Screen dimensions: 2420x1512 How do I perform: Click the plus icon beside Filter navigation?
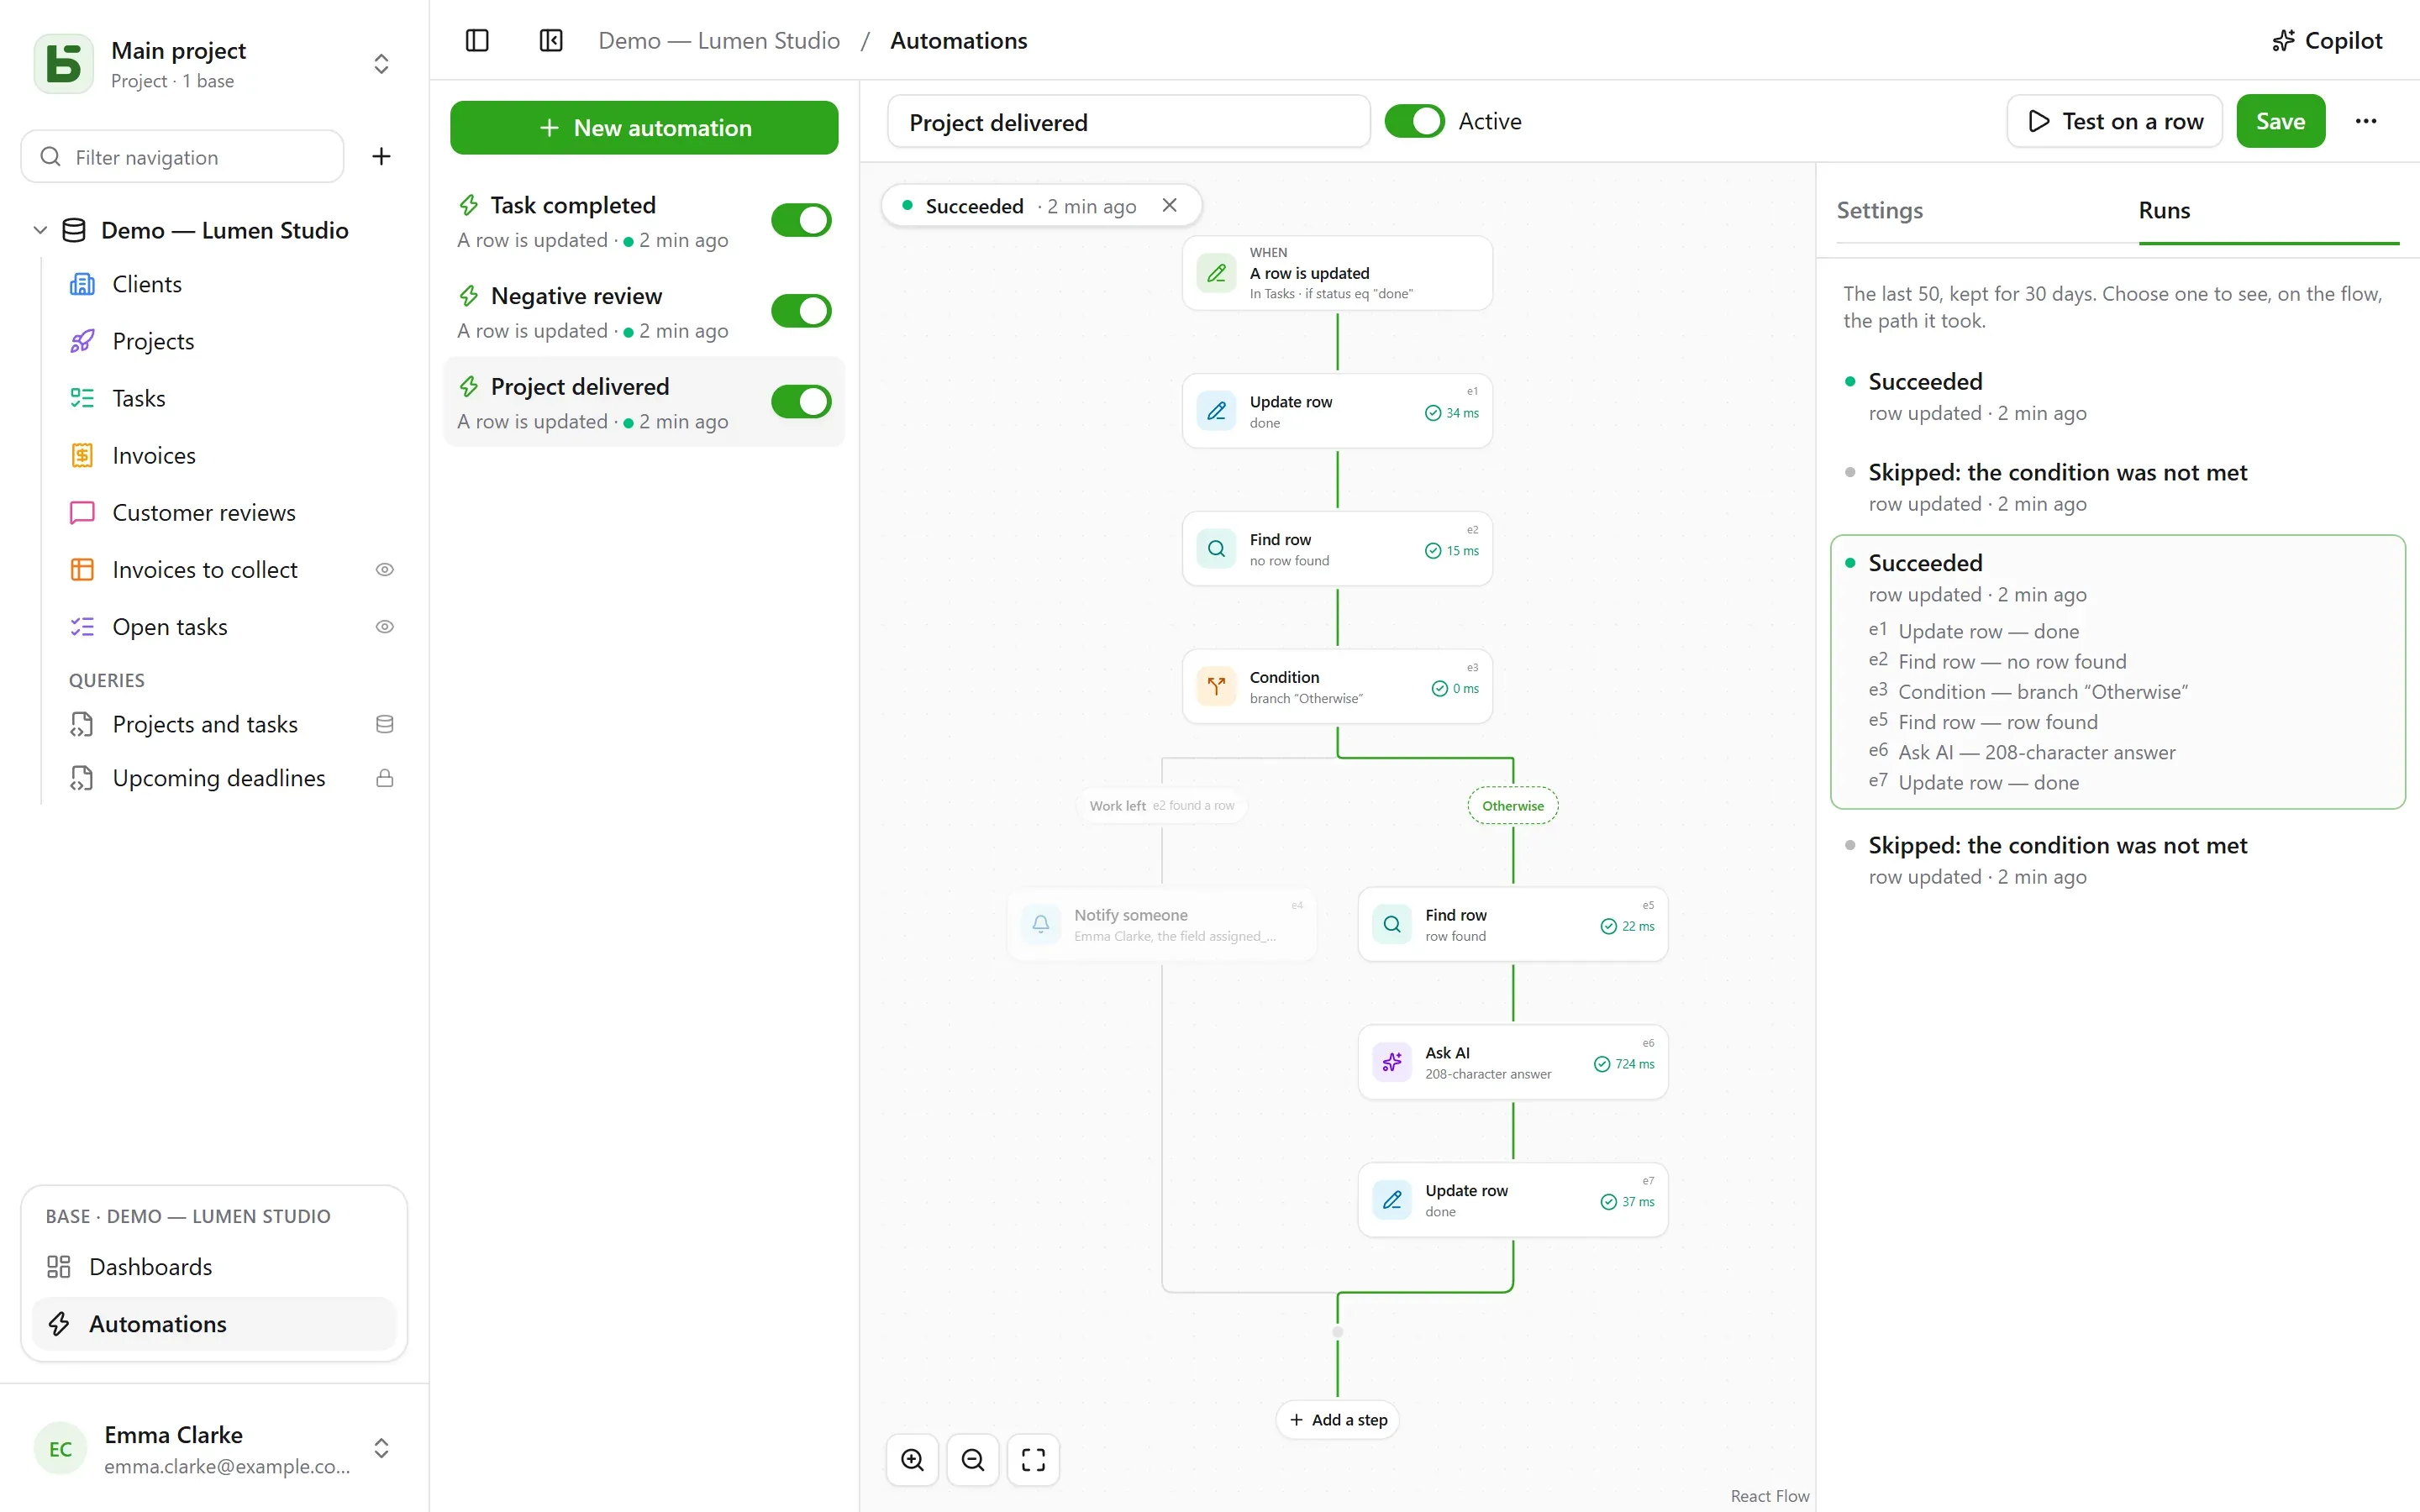381,156
